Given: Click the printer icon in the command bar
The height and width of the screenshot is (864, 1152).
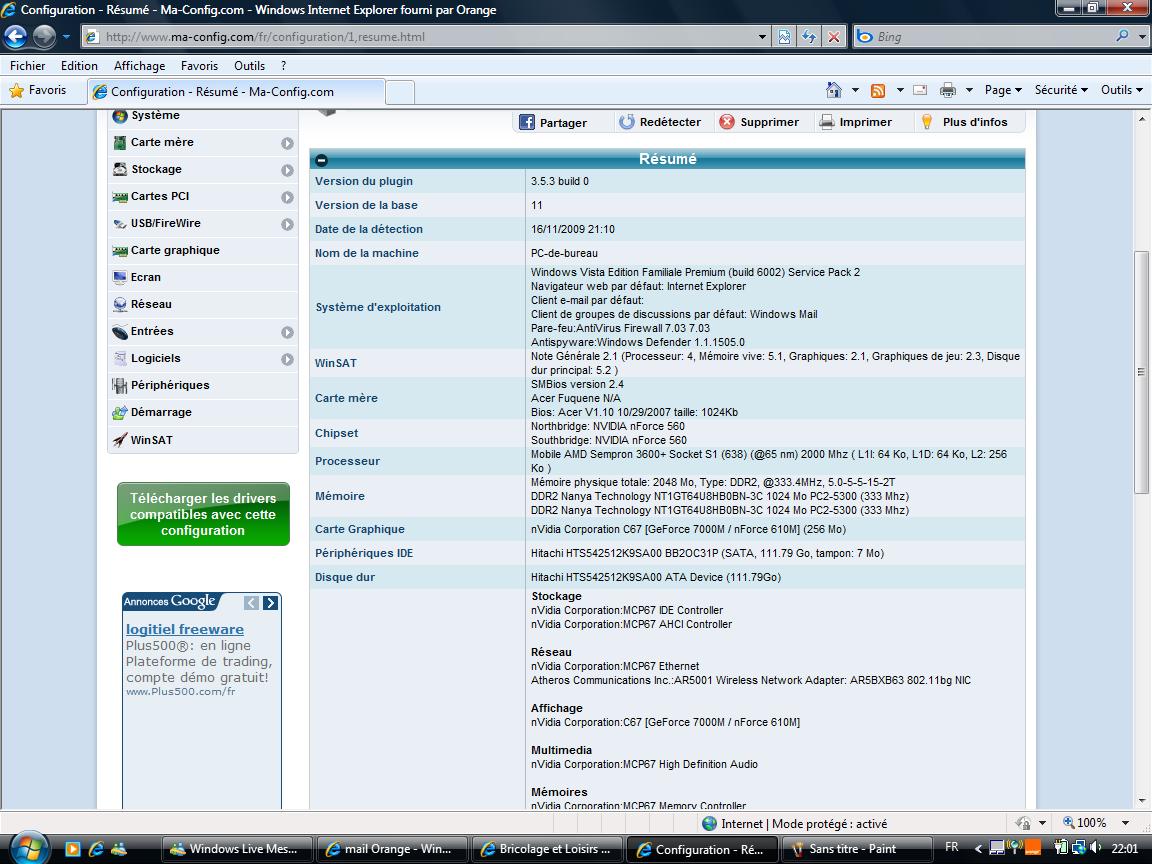Looking at the screenshot, I should (x=948, y=90).
